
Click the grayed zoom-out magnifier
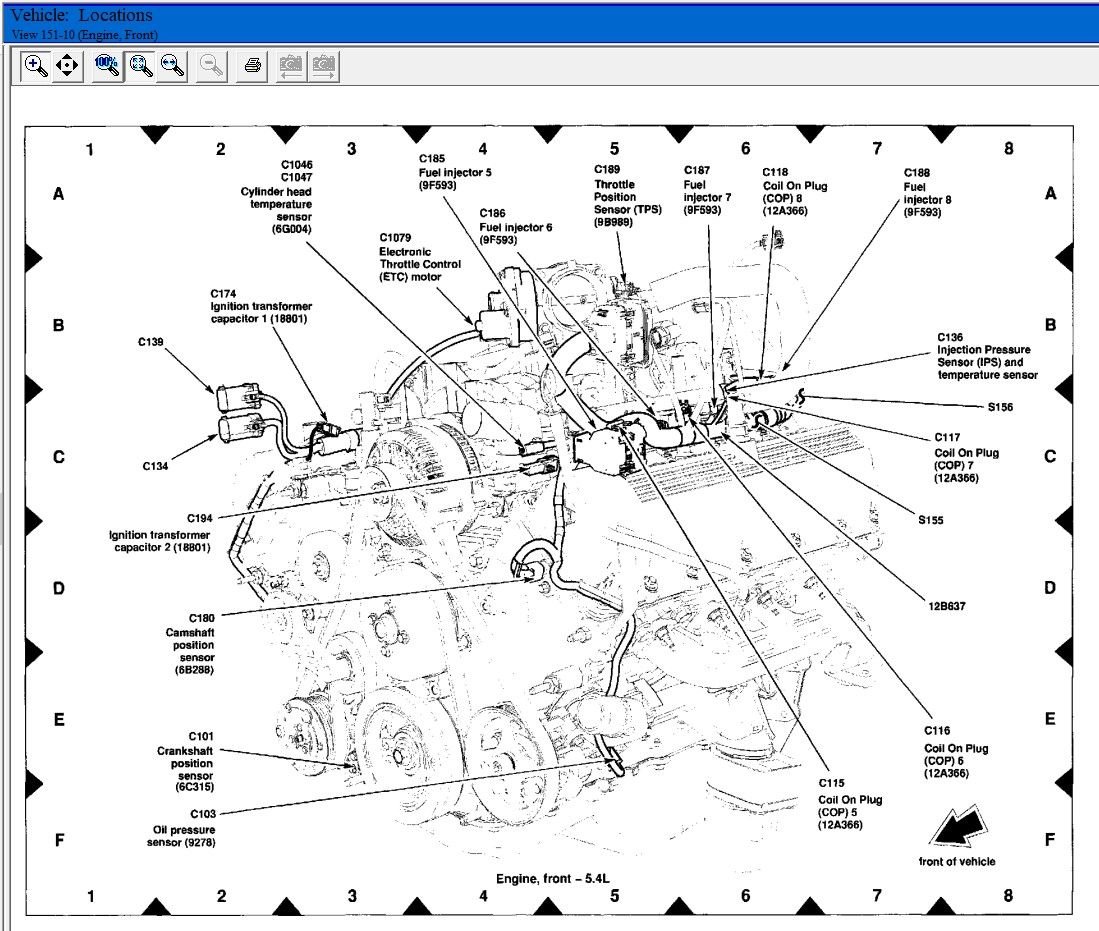[211, 66]
